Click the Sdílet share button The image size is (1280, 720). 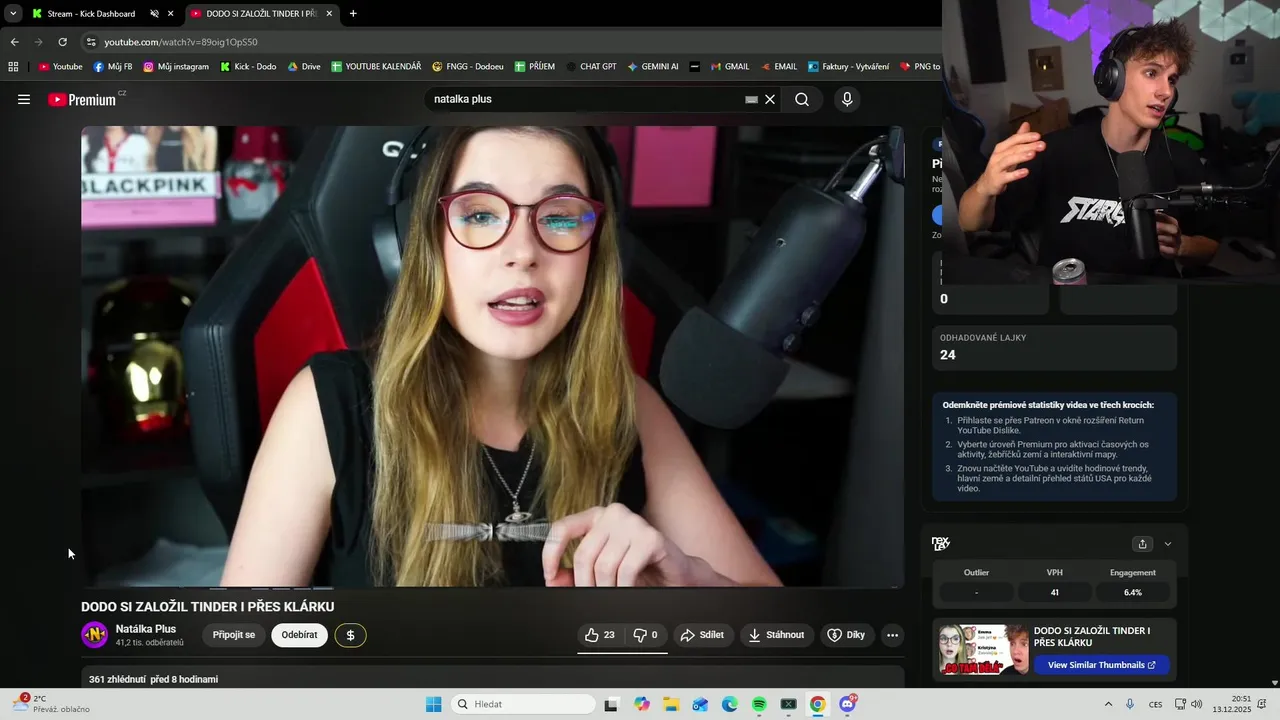[702, 635]
